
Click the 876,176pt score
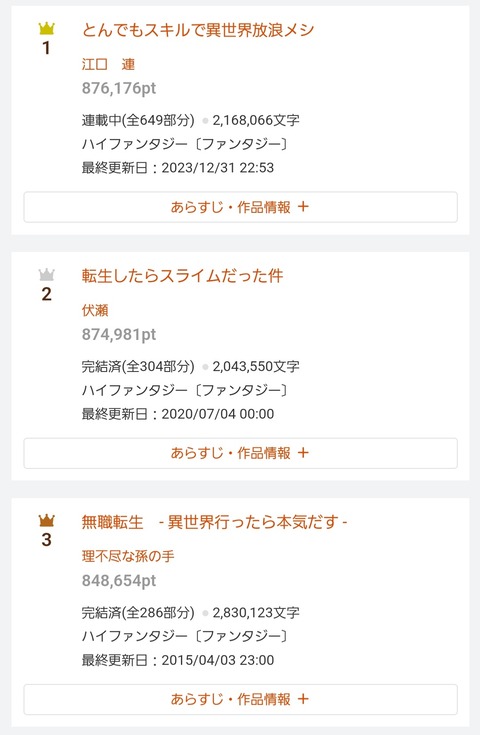[x=119, y=88]
